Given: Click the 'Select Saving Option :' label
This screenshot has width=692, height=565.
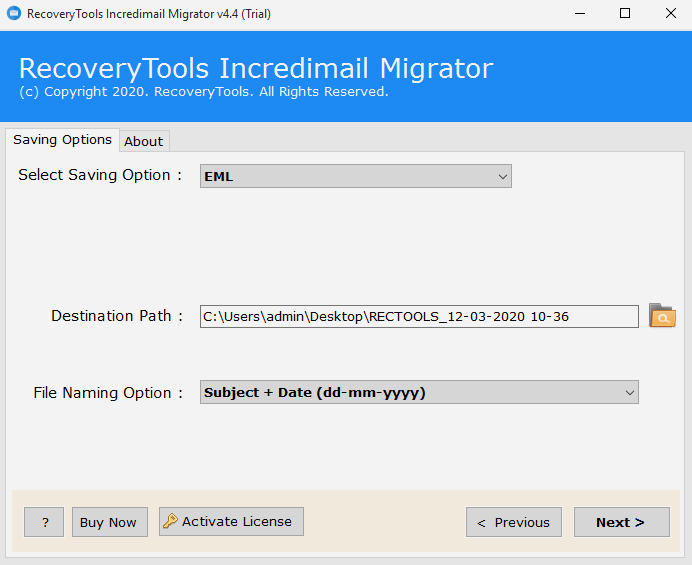Looking at the screenshot, I should click(100, 175).
